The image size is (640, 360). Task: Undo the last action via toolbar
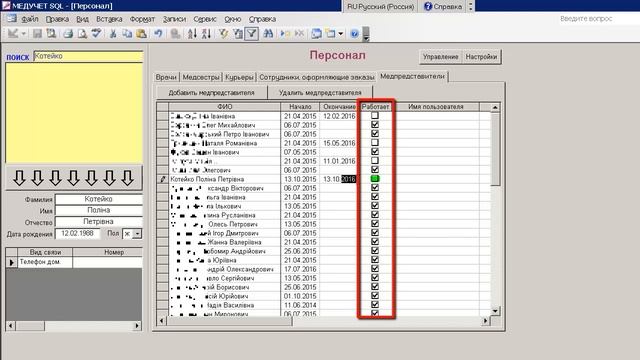coord(158,33)
